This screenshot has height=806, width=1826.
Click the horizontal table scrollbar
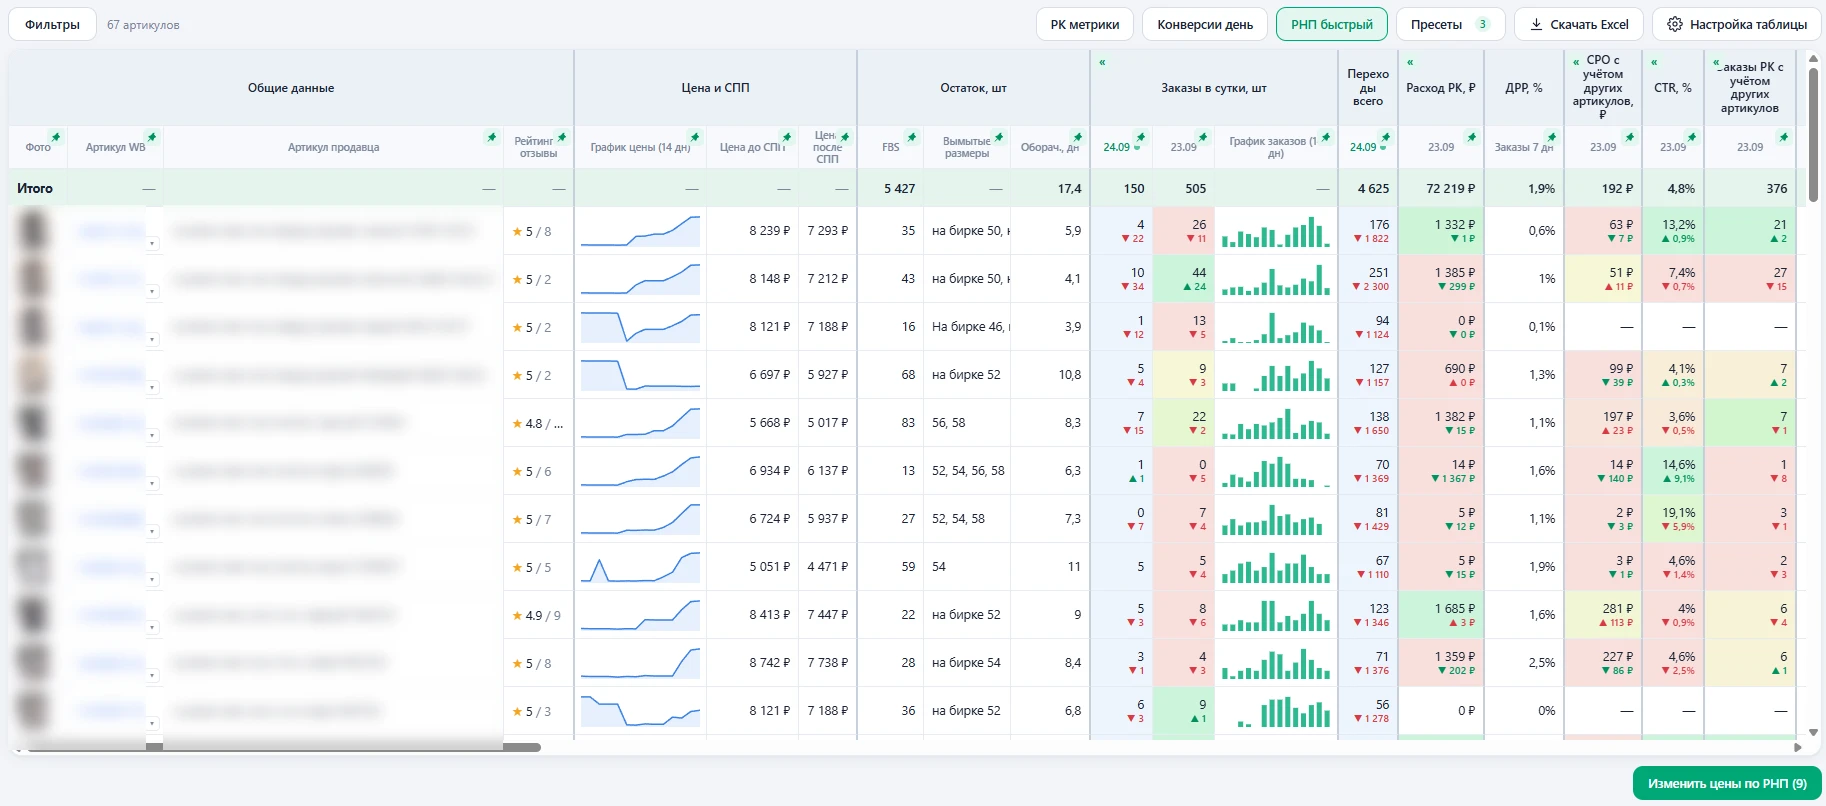(x=283, y=747)
